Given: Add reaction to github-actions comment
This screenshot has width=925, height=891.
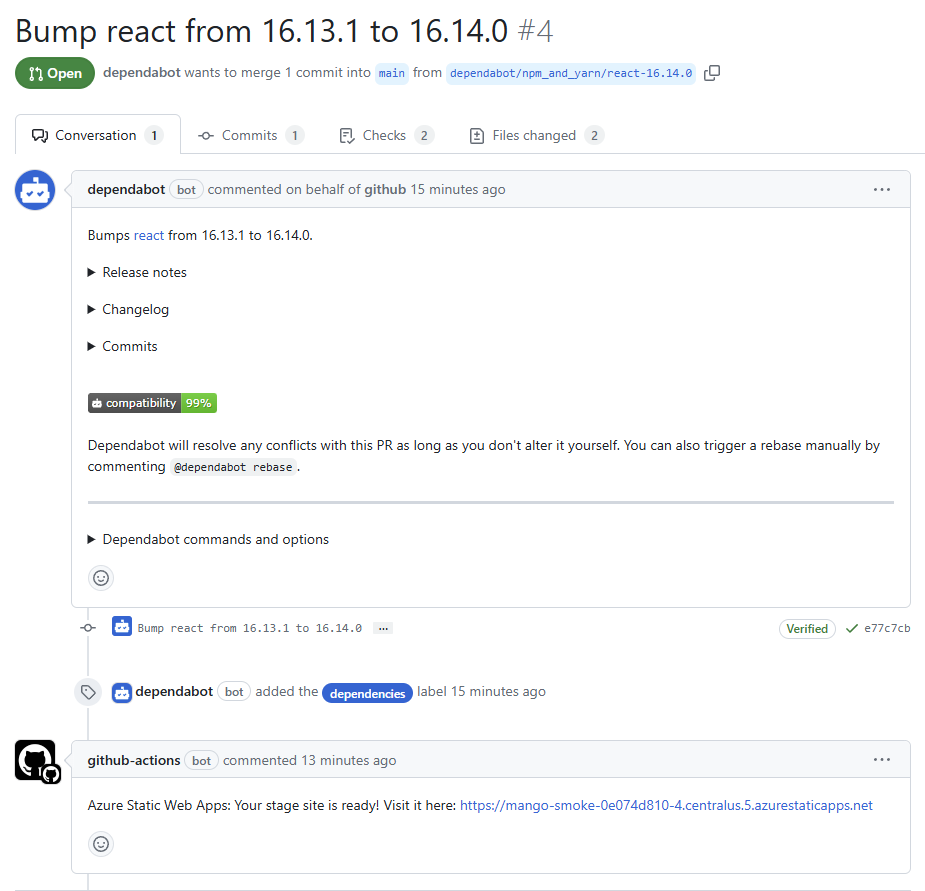Looking at the screenshot, I should click(x=101, y=844).
